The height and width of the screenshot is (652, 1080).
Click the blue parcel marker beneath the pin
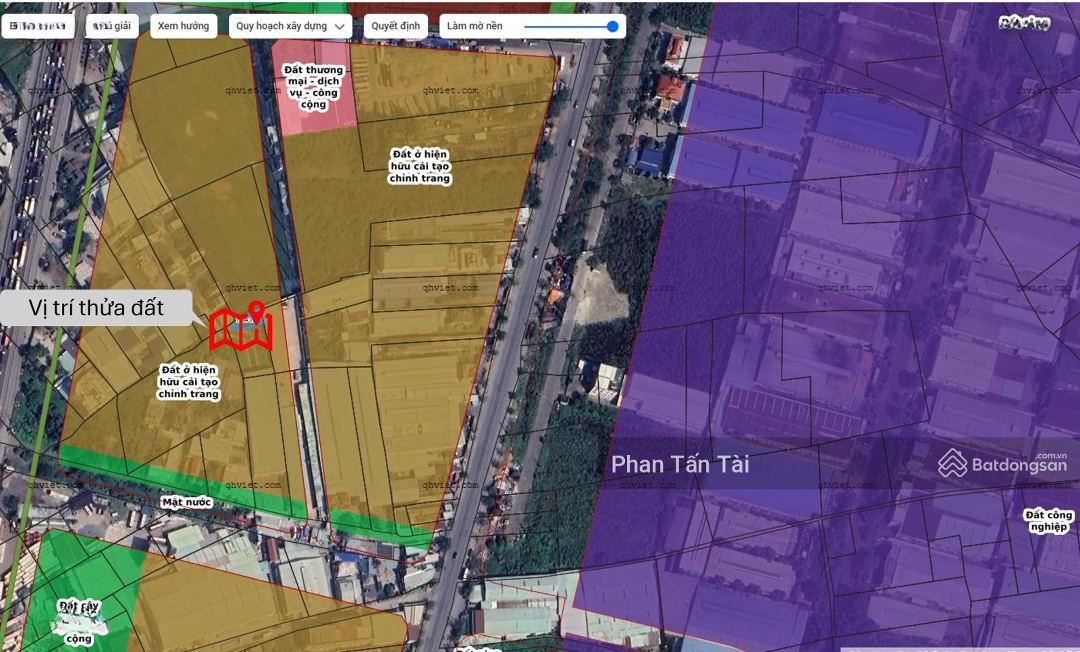[x=241, y=325]
